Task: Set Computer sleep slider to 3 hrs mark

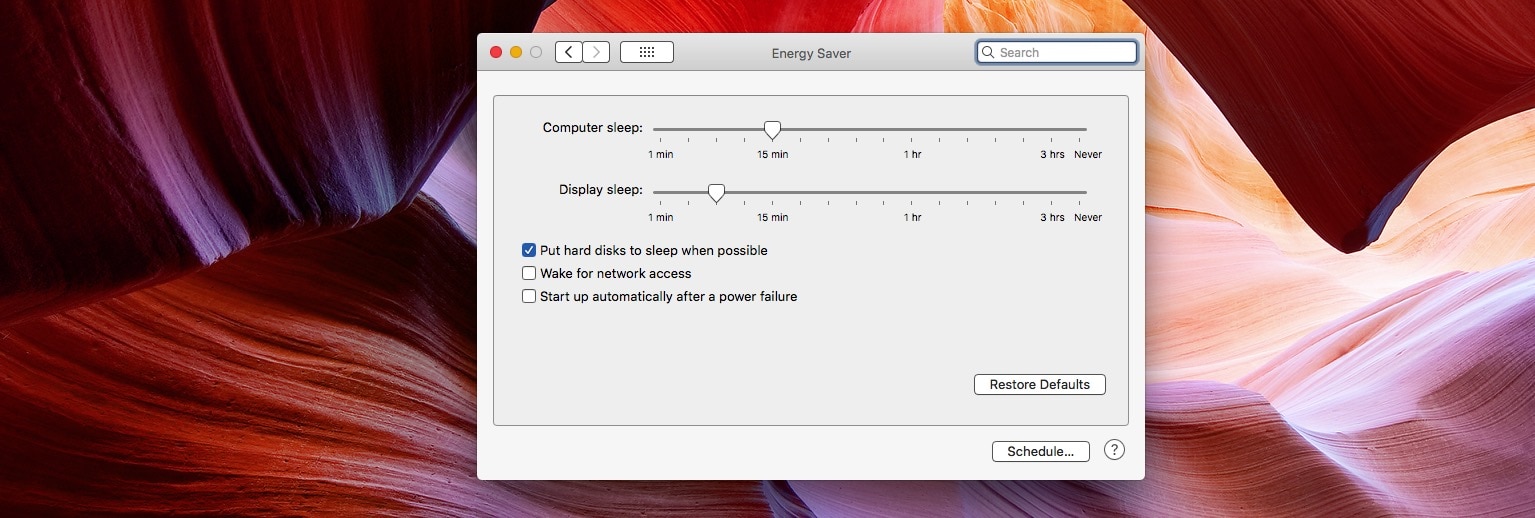Action: pyautogui.click(x=1052, y=130)
